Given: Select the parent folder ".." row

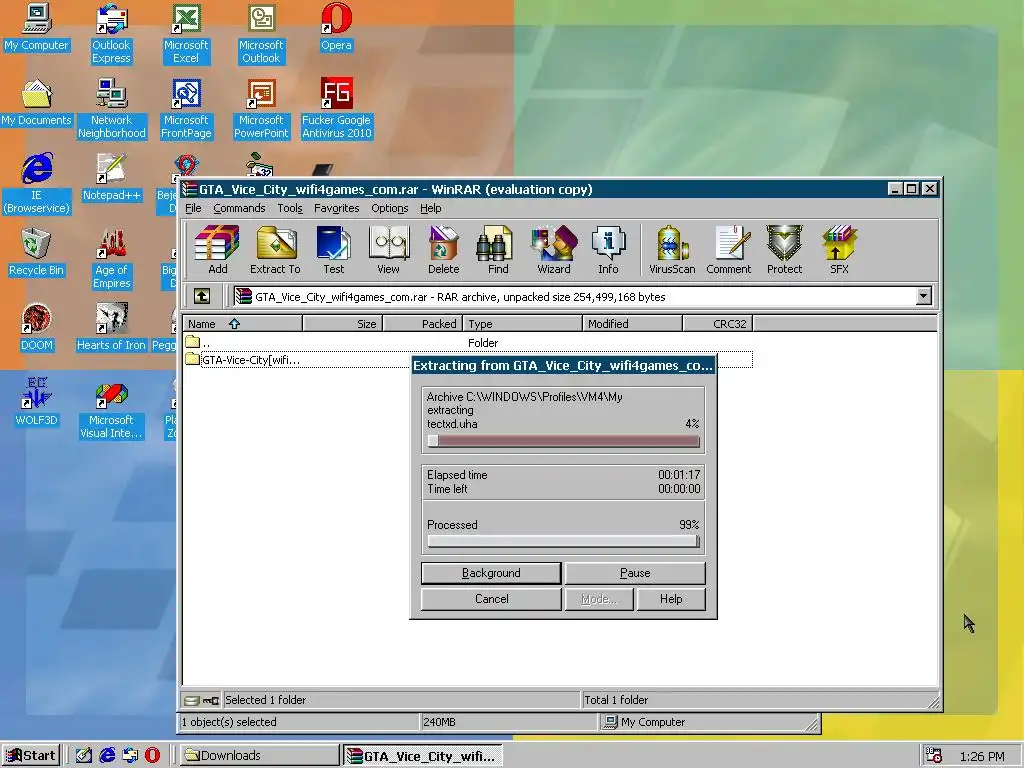Looking at the screenshot, I should coord(468,342).
